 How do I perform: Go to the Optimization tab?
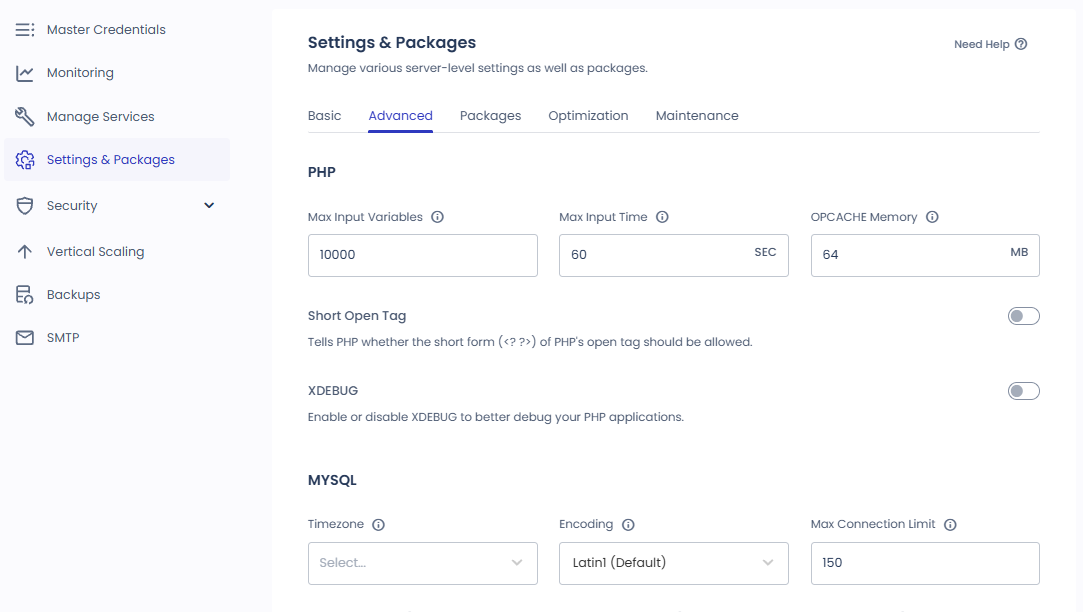pos(588,115)
